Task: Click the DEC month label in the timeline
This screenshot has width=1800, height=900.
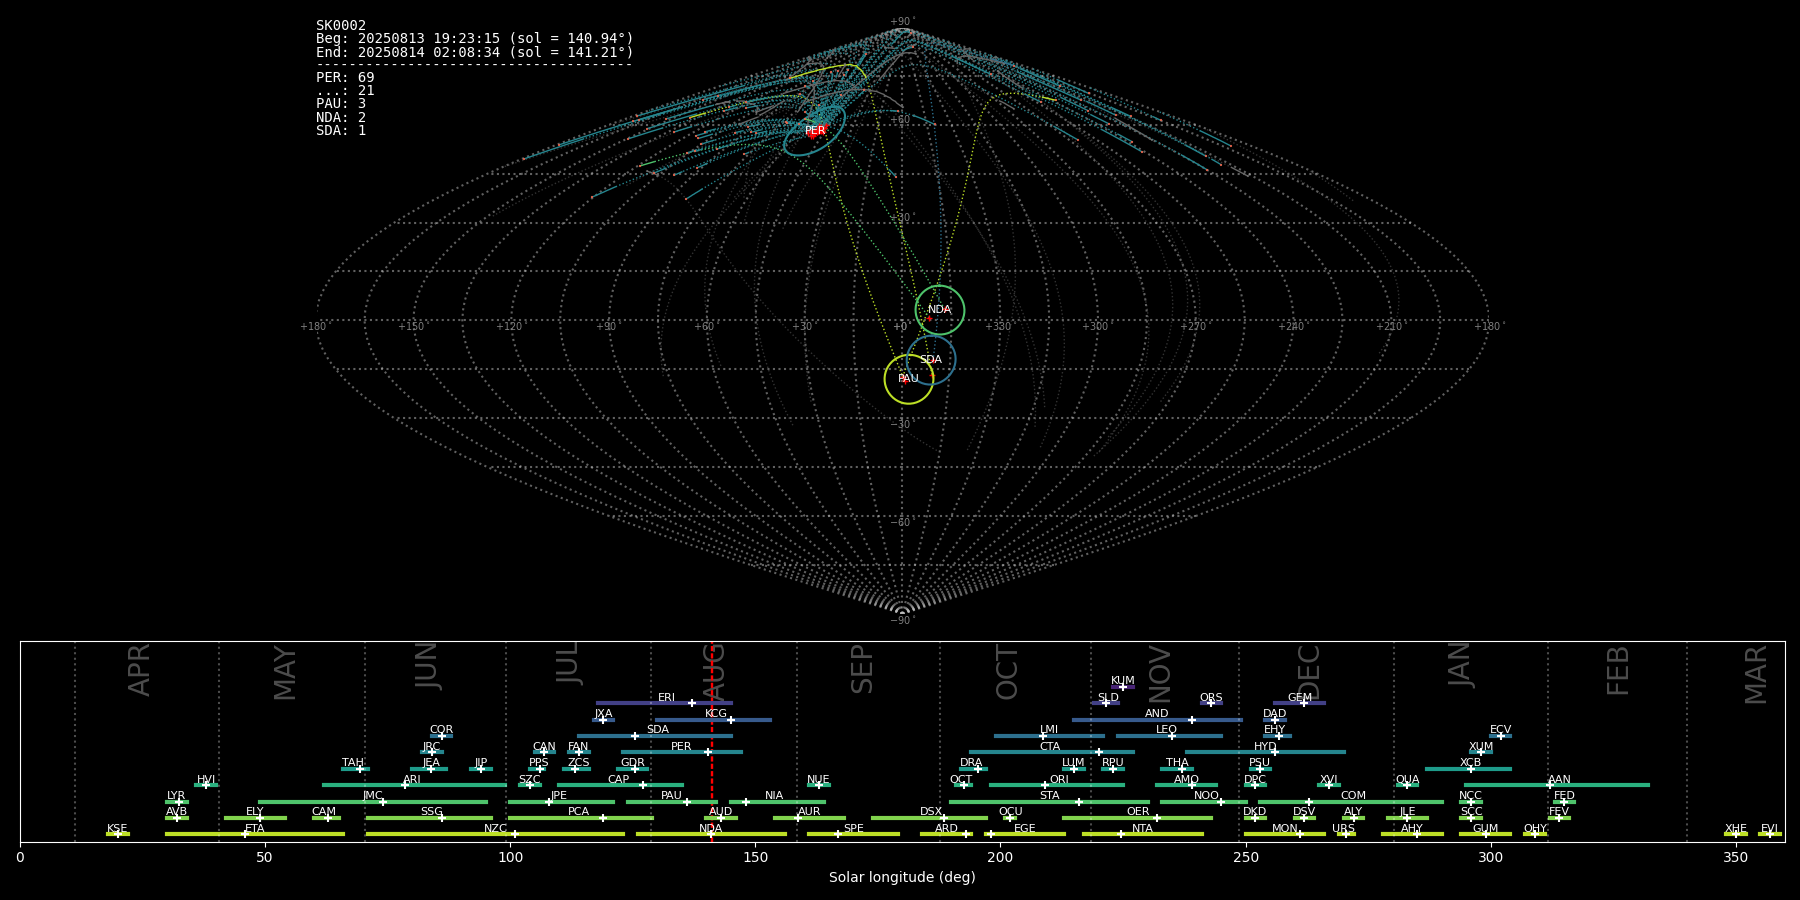Action: click(1309, 672)
